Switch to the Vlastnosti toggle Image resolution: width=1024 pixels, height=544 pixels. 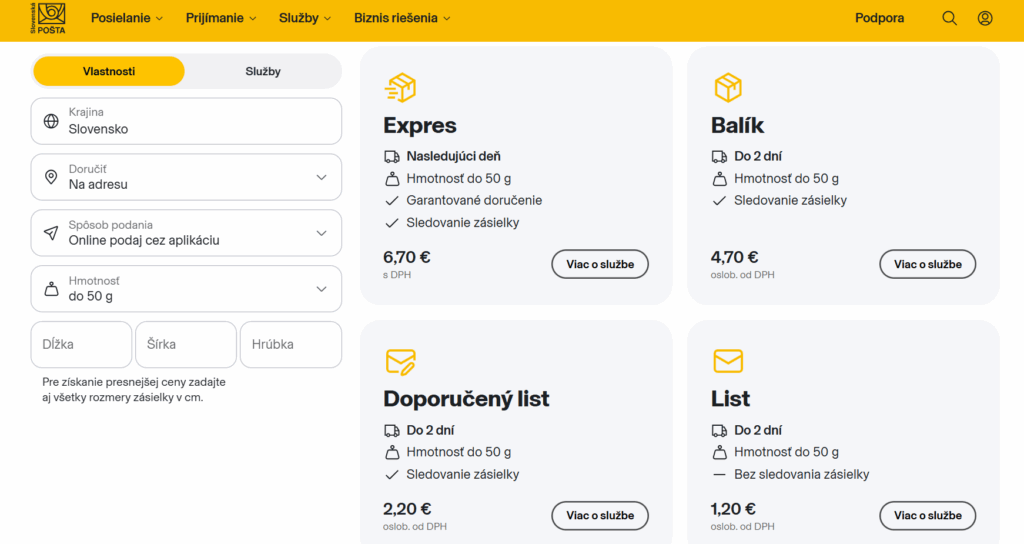pyautogui.click(x=109, y=71)
